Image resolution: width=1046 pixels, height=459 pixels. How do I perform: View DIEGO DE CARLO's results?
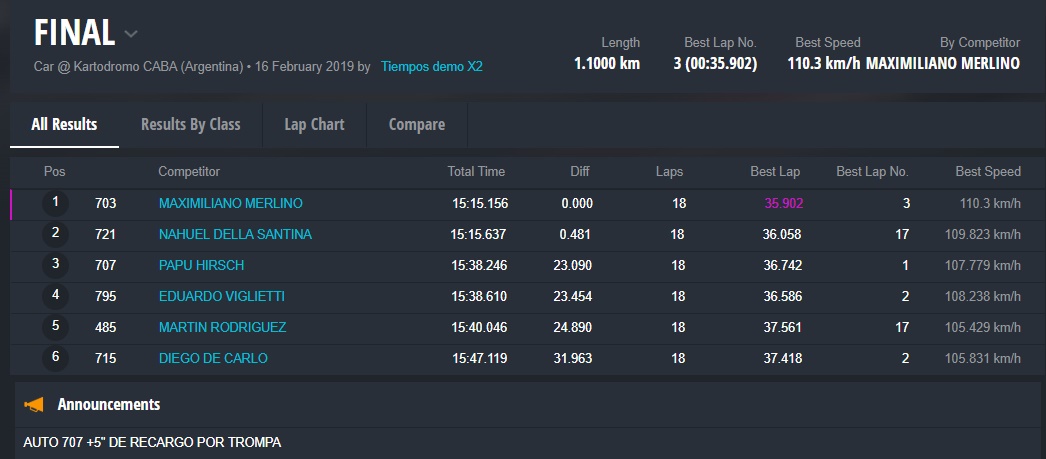213,358
